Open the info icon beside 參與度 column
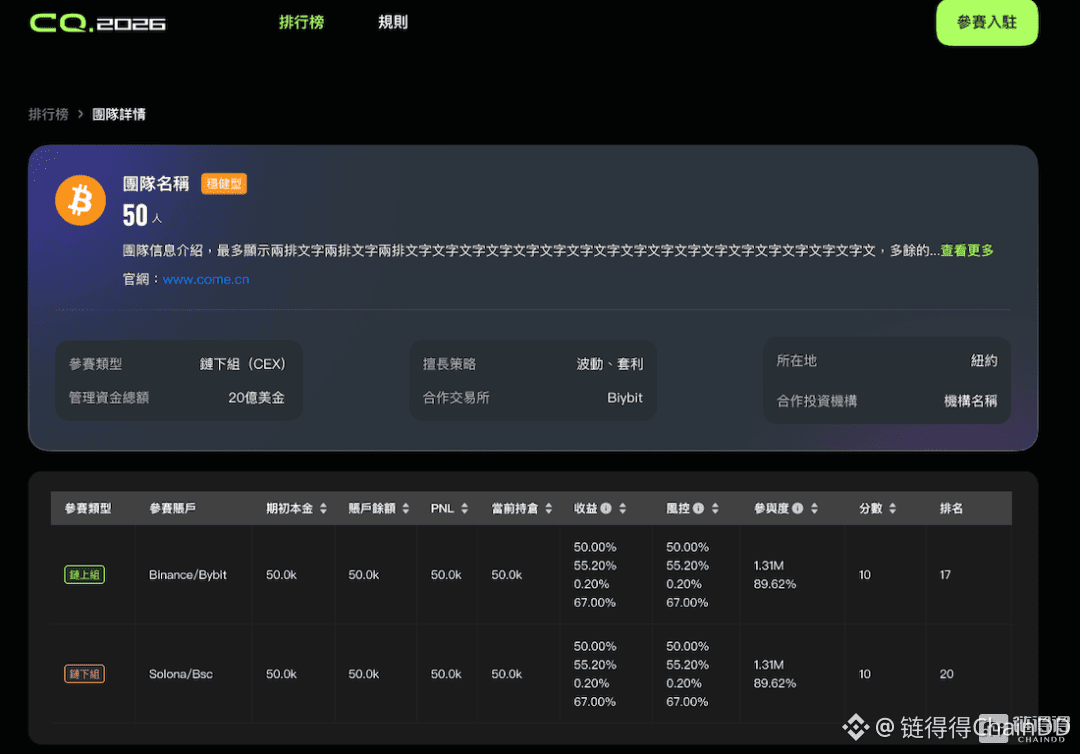The width and height of the screenshot is (1080, 754). coord(797,507)
